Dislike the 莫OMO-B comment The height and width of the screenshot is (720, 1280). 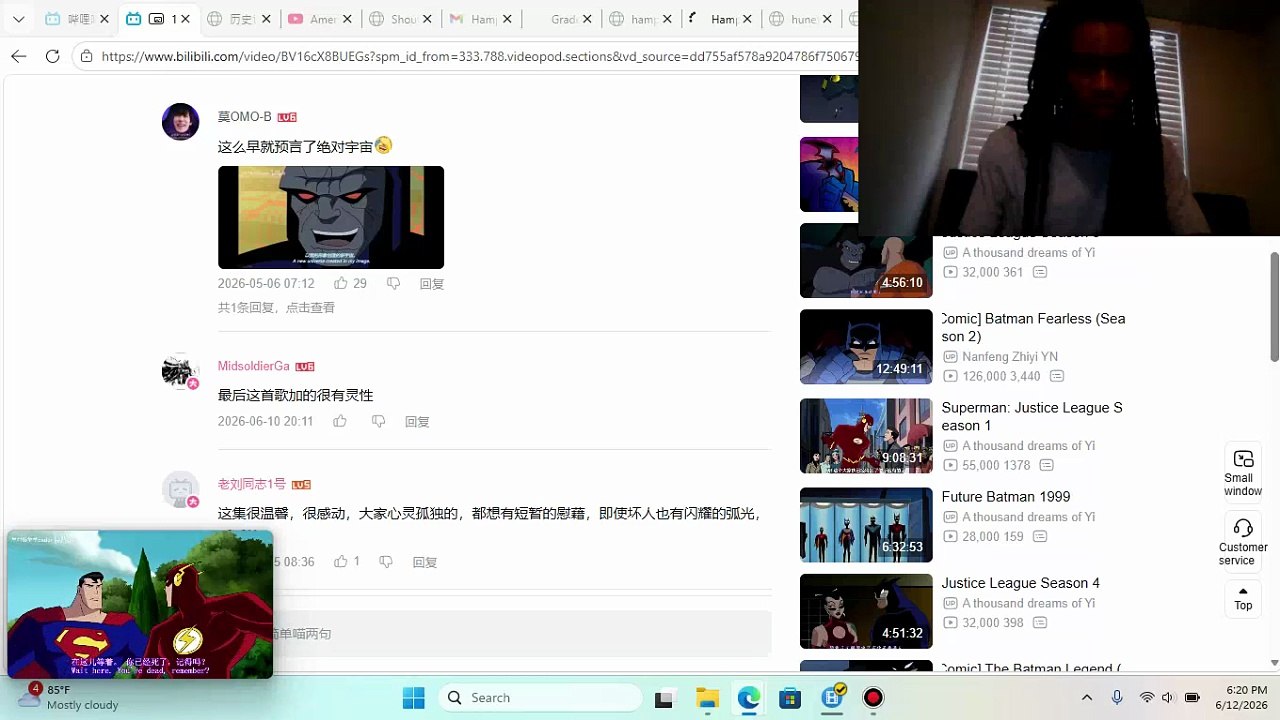click(393, 284)
